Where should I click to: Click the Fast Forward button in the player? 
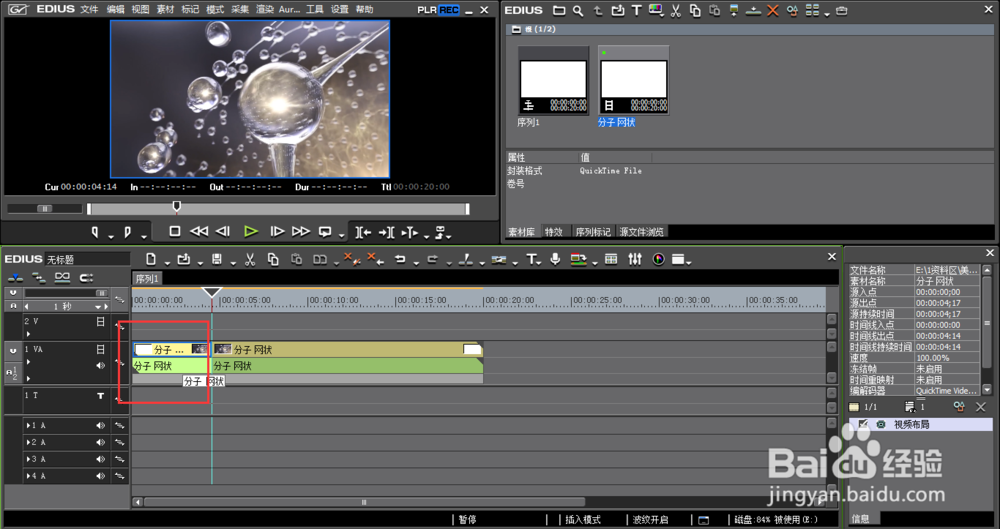click(300, 232)
